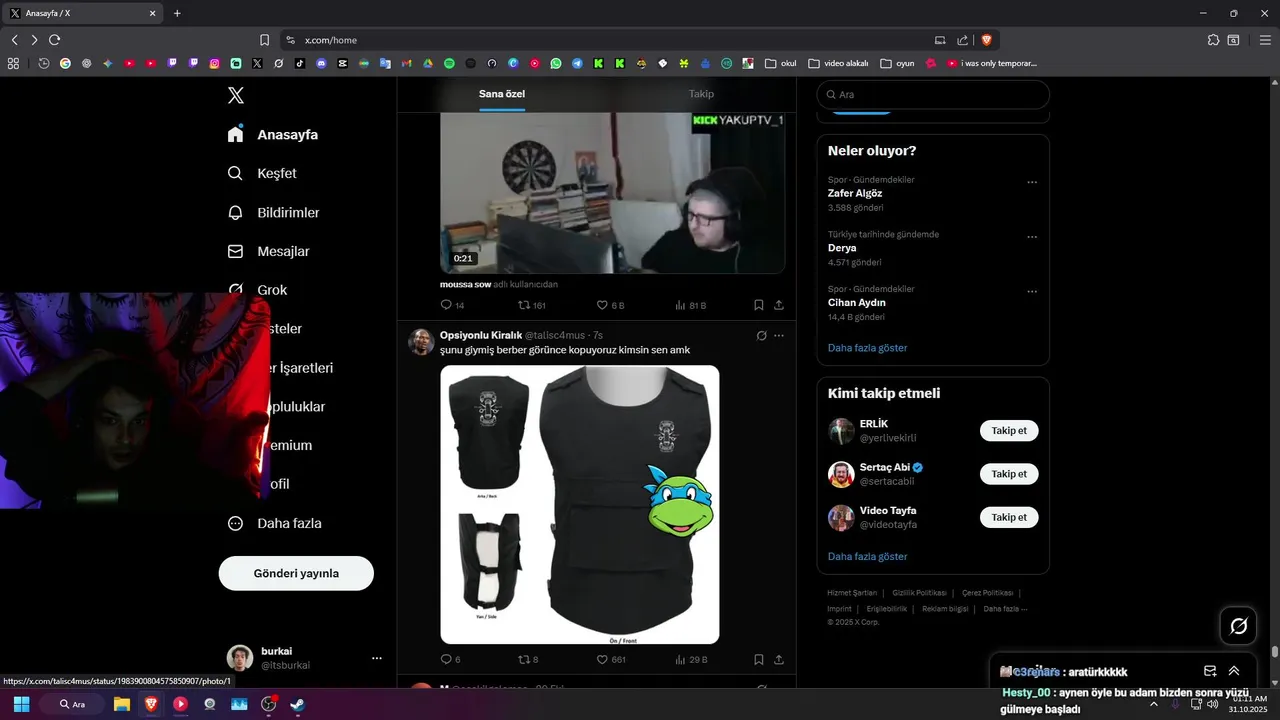1280x720 pixels.
Task: Open more options on Opsiyonlu Kiralık post
Action: pyautogui.click(x=779, y=336)
